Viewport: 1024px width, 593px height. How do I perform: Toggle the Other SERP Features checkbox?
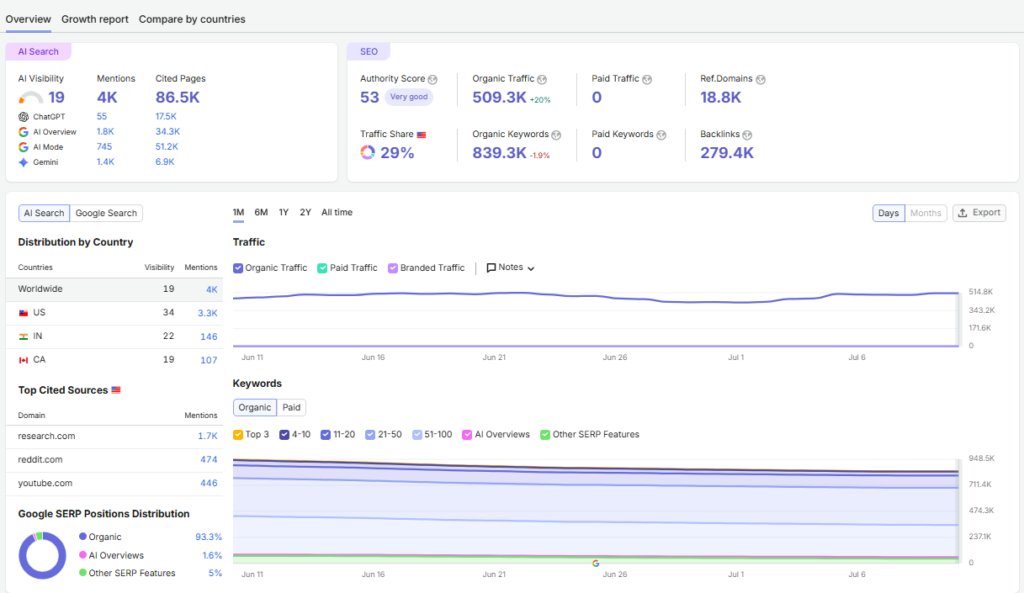(545, 435)
